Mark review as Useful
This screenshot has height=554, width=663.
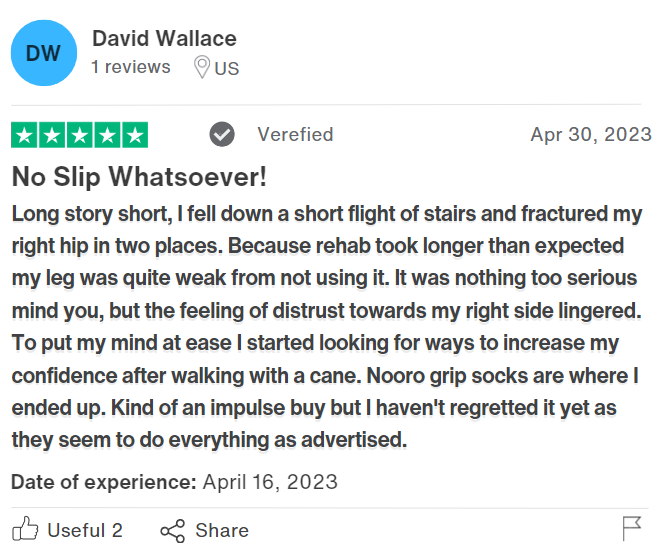pos(84,530)
